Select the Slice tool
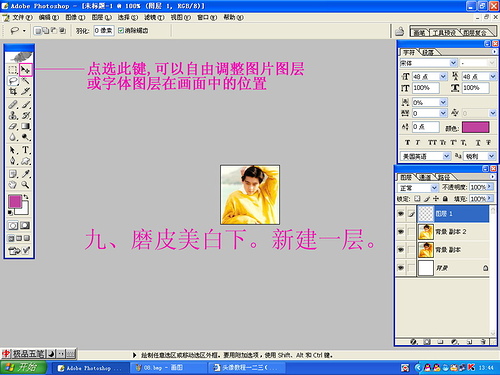The image size is (500, 375). pos(26,91)
